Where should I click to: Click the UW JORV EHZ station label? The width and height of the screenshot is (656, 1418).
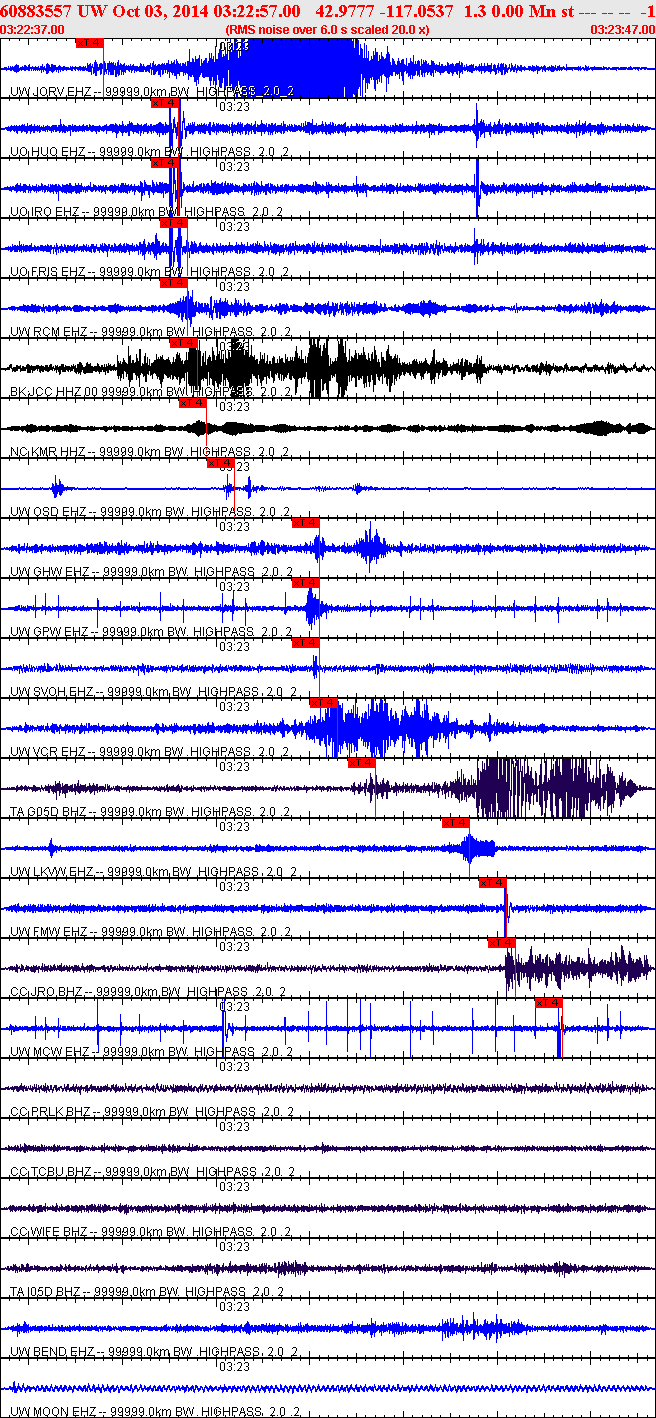[x=49, y=91]
